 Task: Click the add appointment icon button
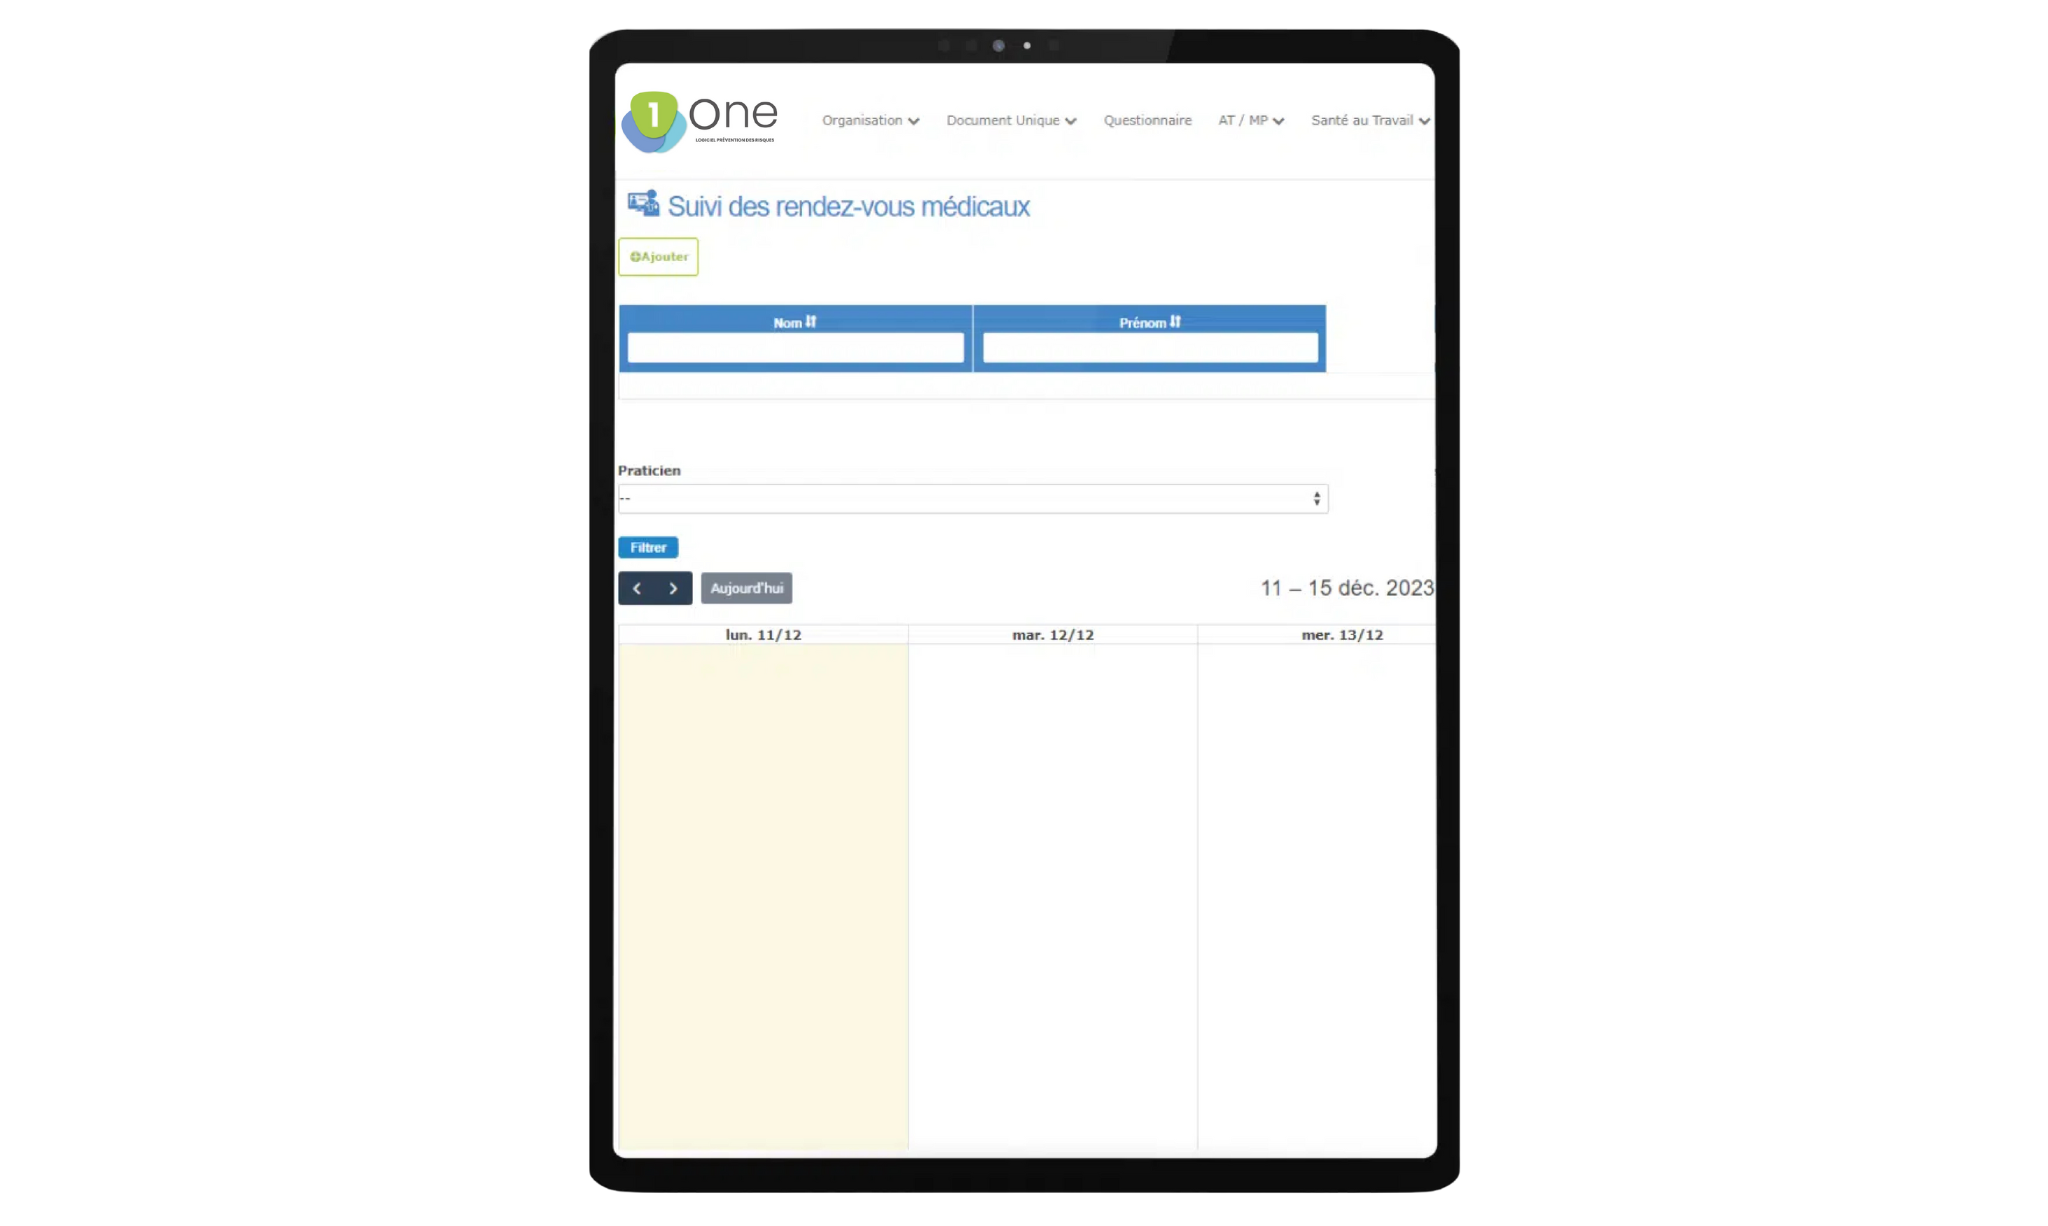[659, 257]
